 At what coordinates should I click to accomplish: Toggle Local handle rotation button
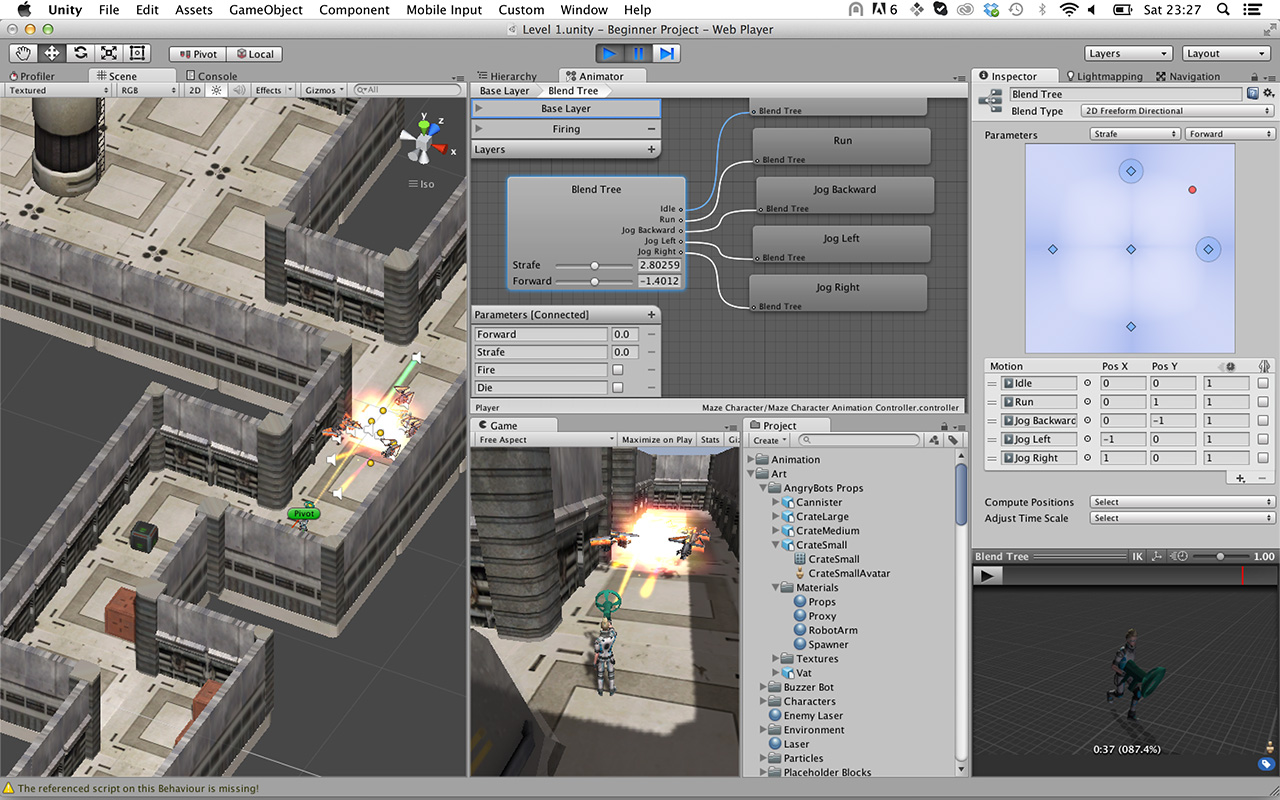254,54
